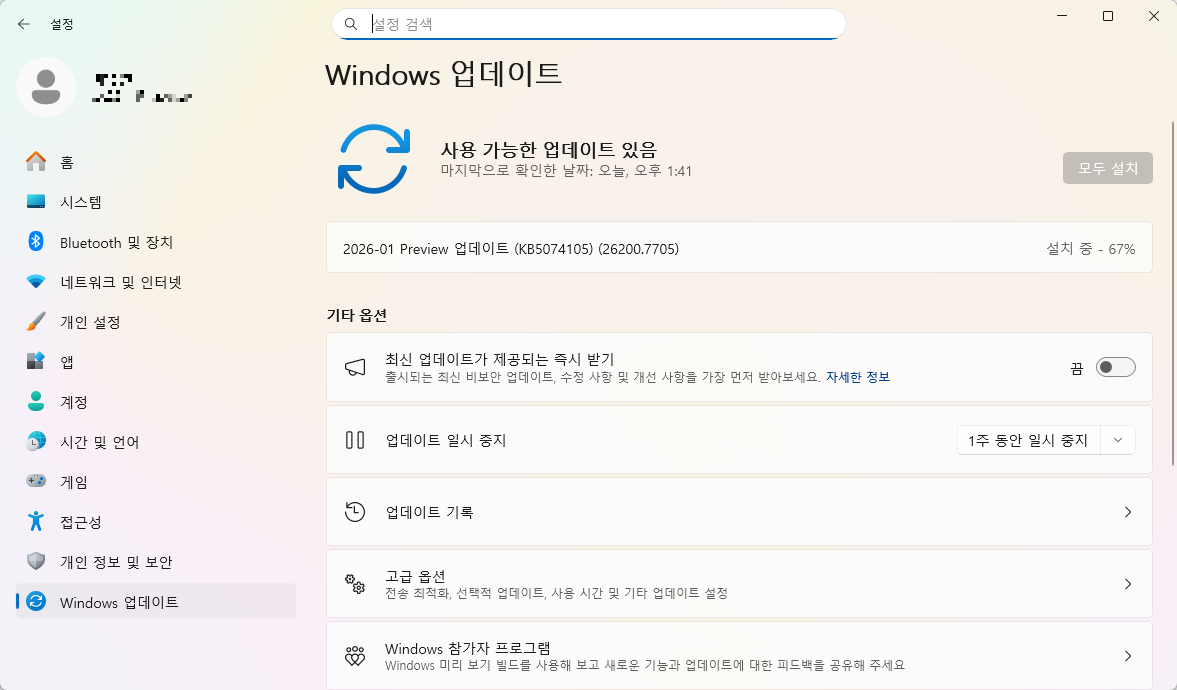
Task: Click the search magnifier icon
Action: 351,24
